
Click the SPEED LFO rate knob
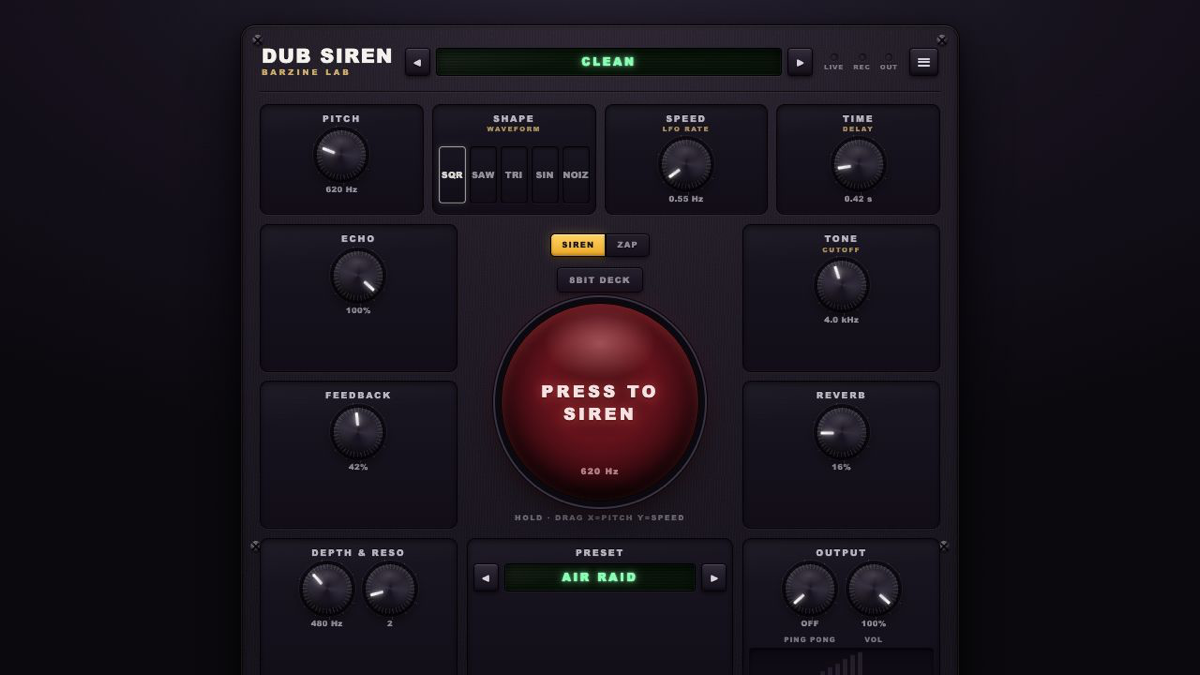point(686,165)
